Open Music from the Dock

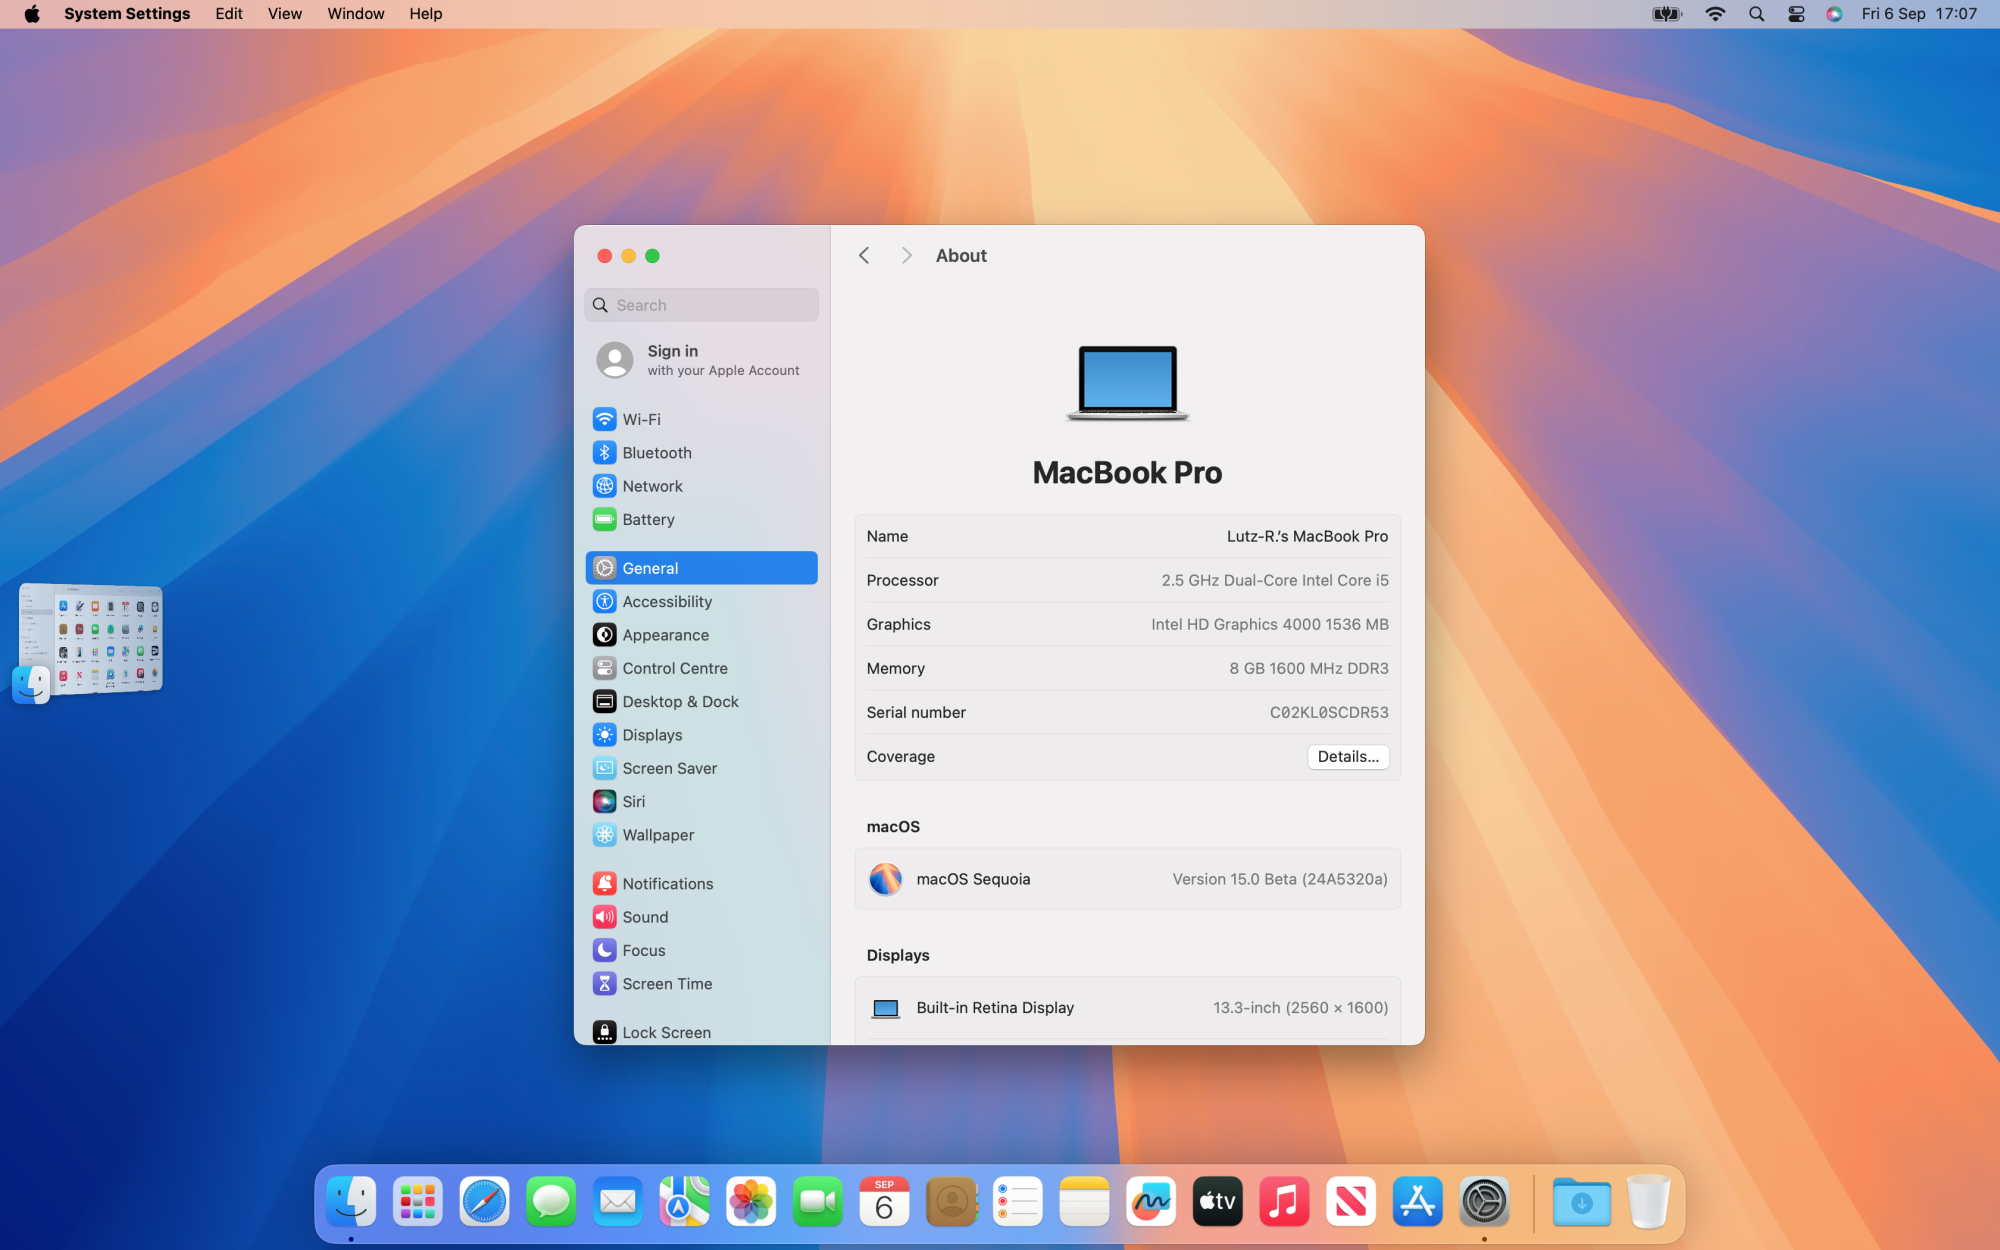[1284, 1201]
